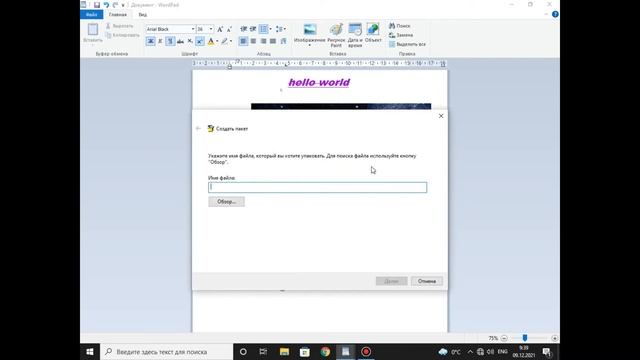
Task: Align text left in paragraph group
Action: 243,41
